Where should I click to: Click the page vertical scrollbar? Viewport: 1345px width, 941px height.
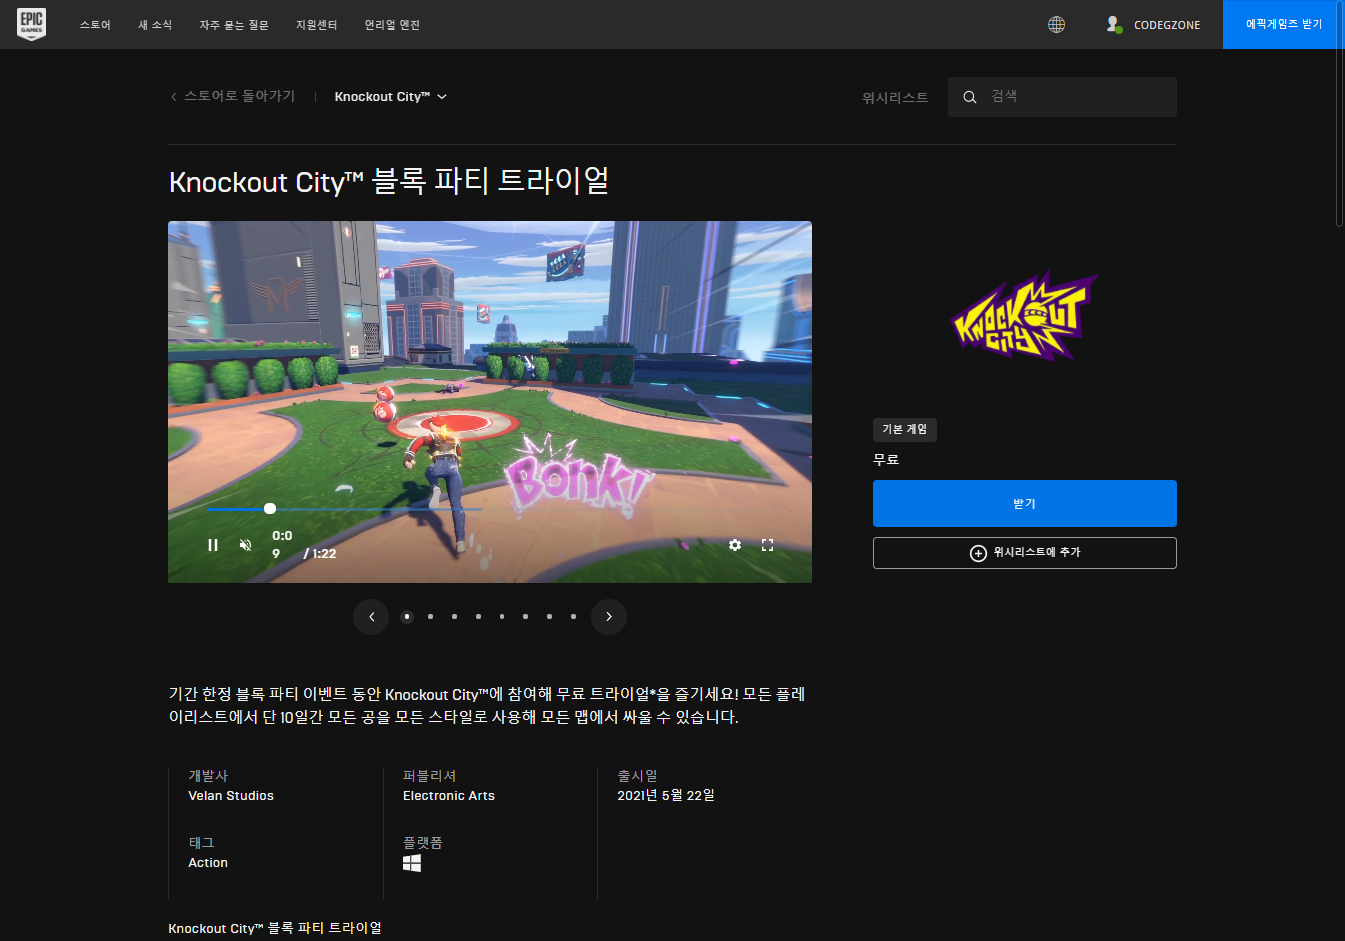pyautogui.click(x=1340, y=115)
